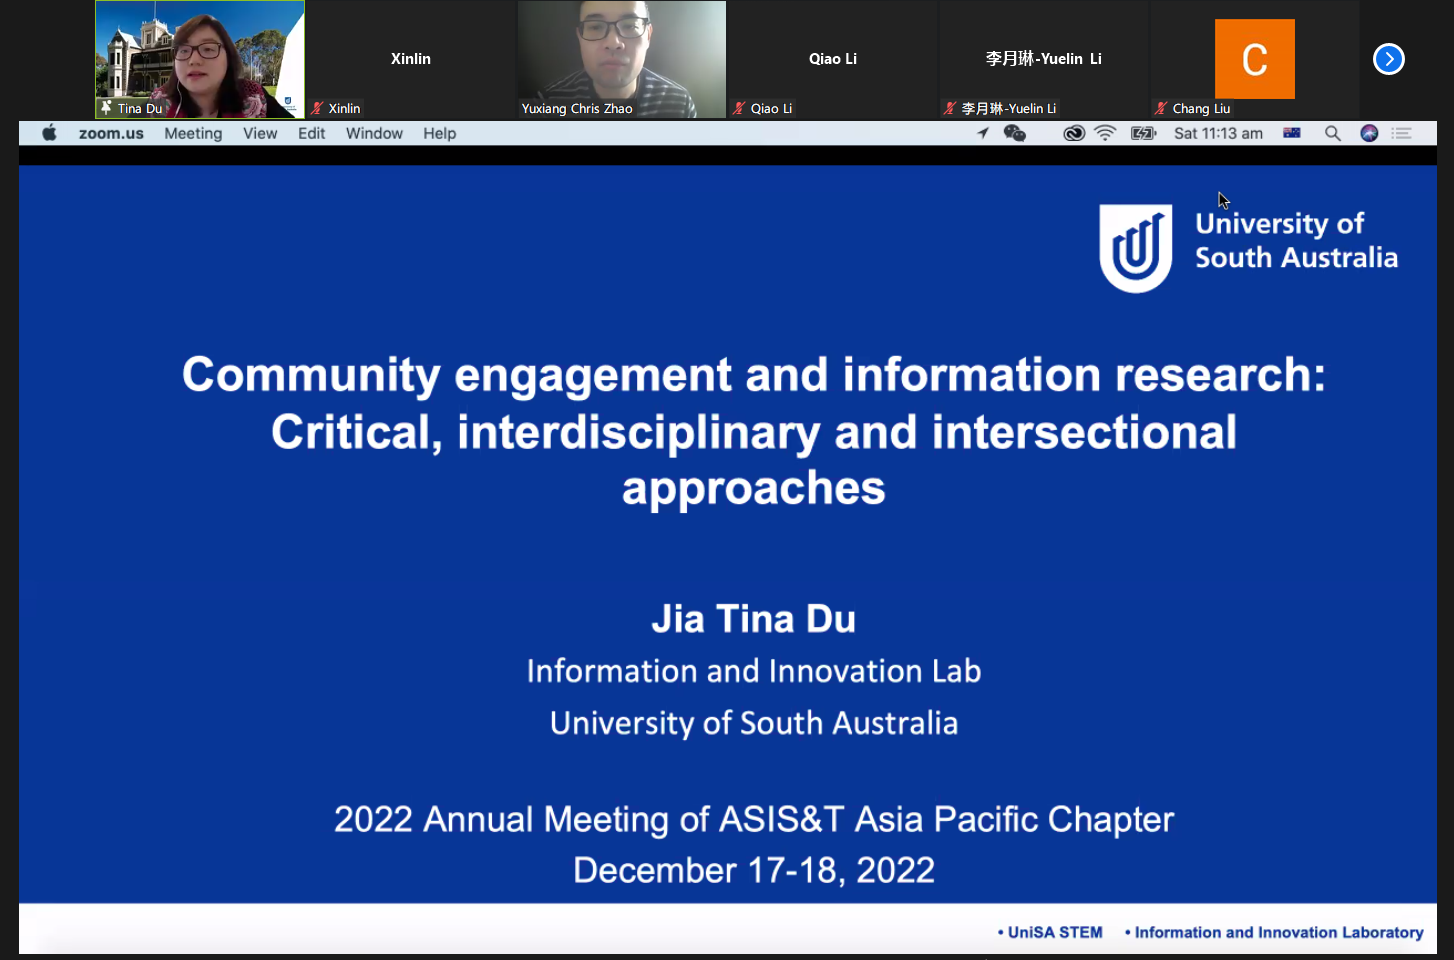Image resolution: width=1454 pixels, height=960 pixels.
Task: Open Spotlight search magnifier icon
Action: [1332, 133]
